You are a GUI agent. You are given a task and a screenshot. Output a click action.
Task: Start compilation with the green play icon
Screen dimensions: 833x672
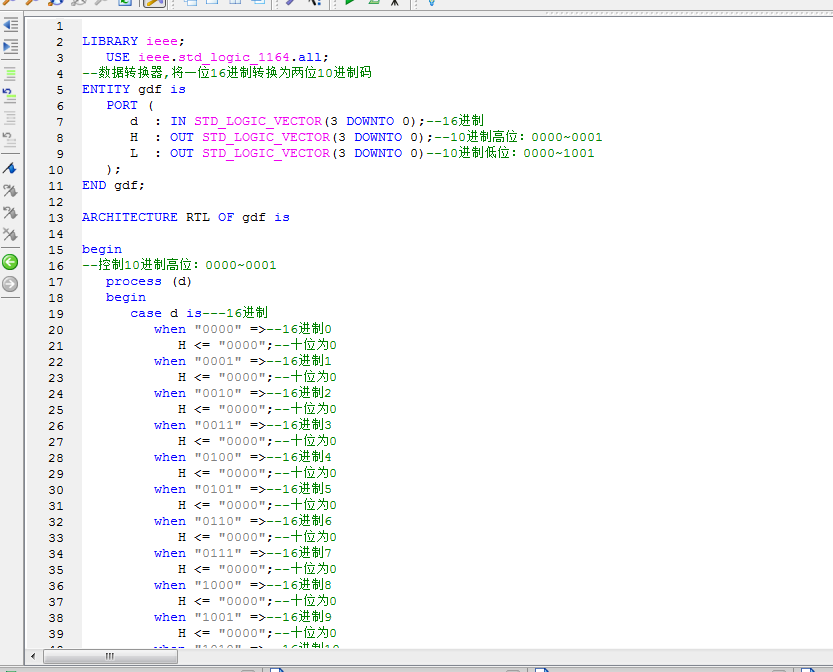point(350,3)
